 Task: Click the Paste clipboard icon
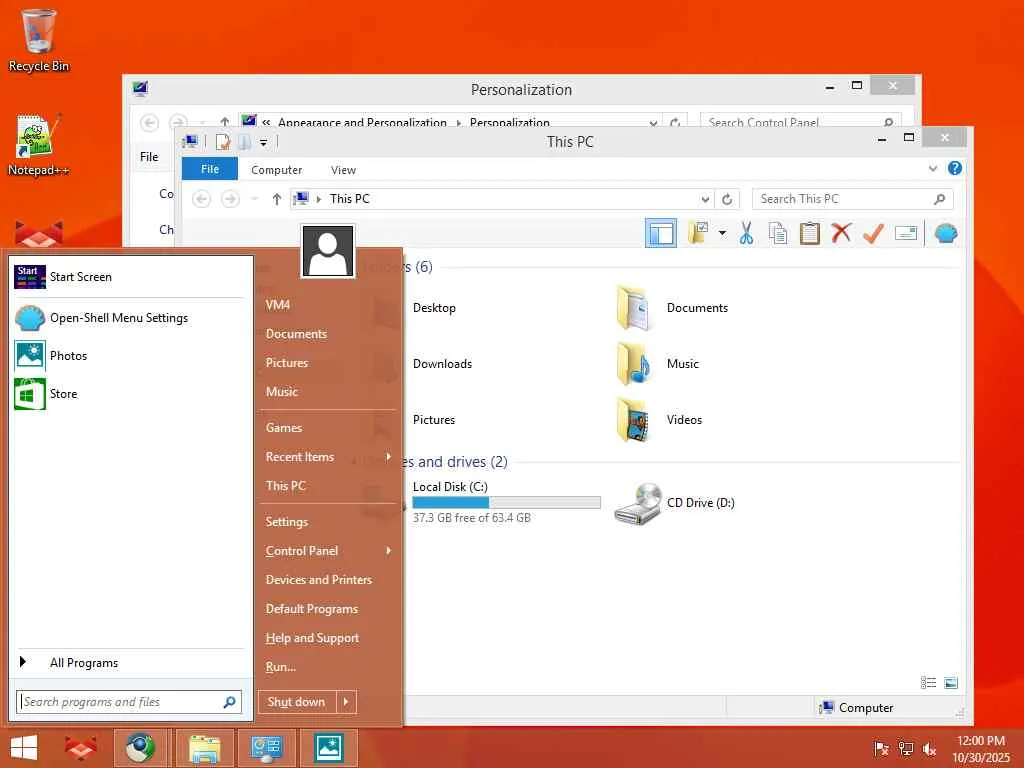pos(809,233)
